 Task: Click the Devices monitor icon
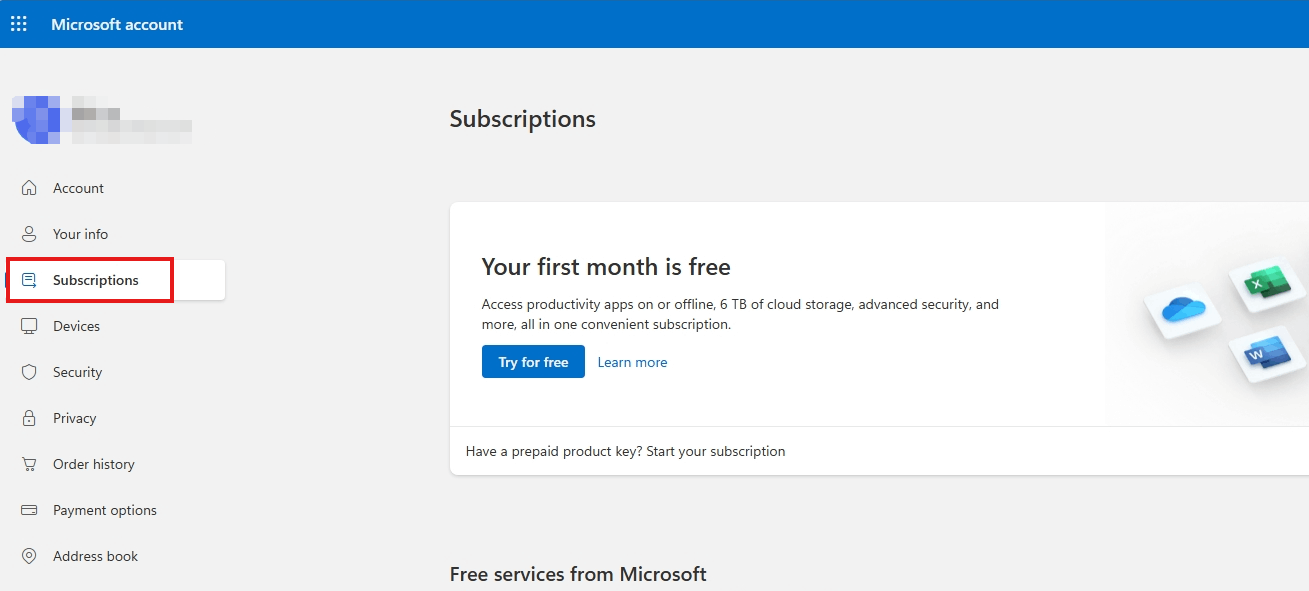(x=29, y=326)
